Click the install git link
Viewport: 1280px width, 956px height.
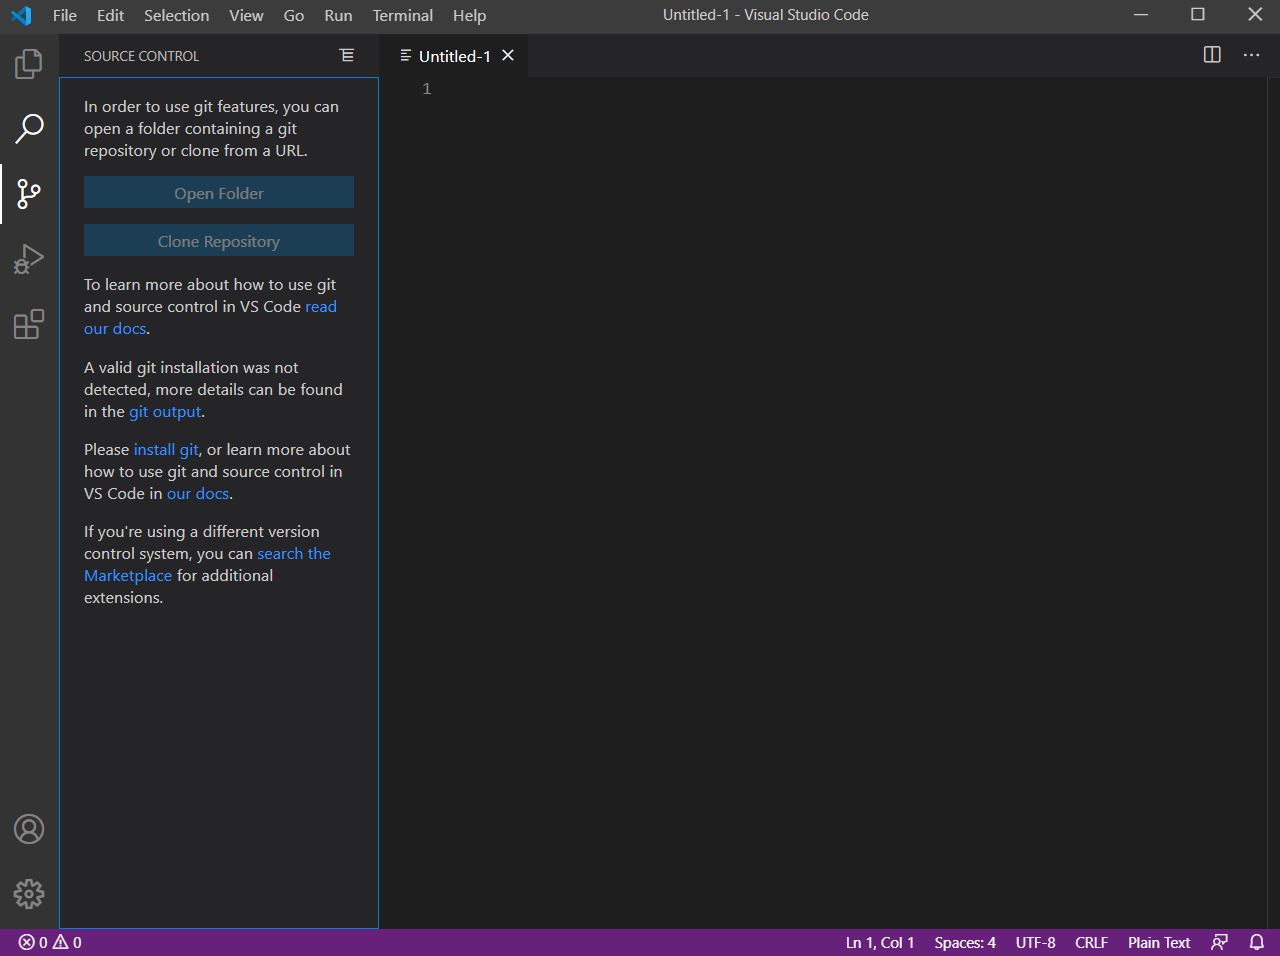(x=165, y=449)
